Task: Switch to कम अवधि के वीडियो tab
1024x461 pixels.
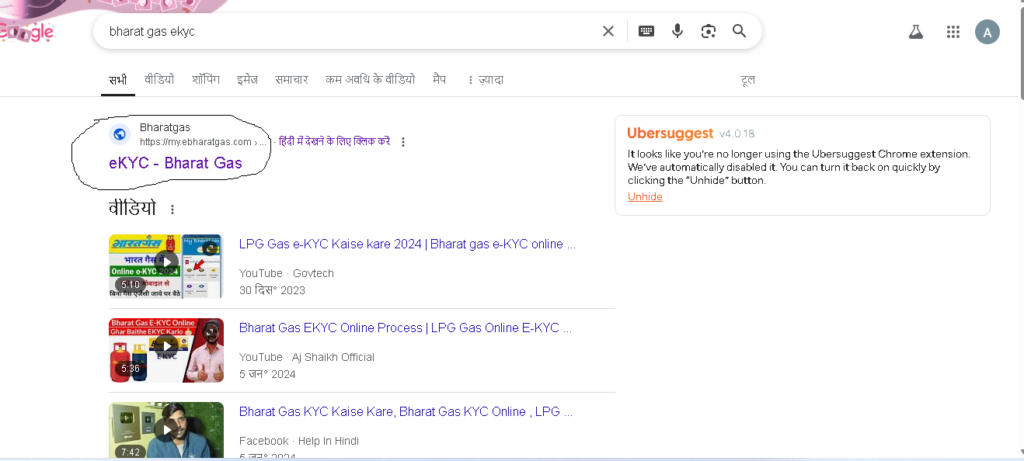Action: tap(370, 80)
